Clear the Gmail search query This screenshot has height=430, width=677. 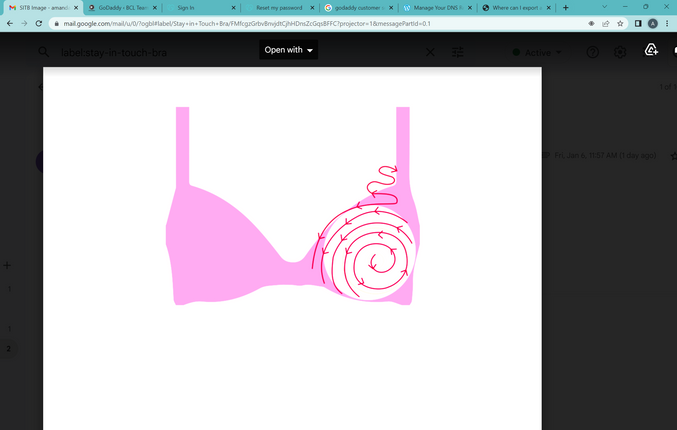pos(430,52)
